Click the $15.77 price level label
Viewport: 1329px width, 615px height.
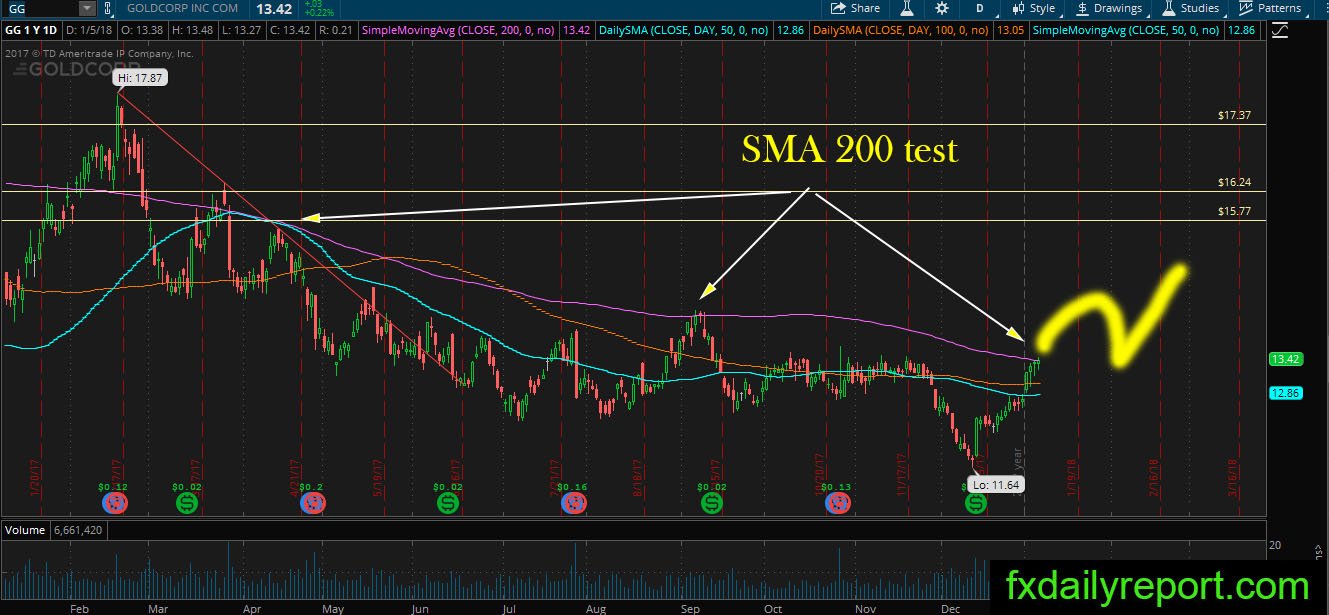[x=1235, y=212]
